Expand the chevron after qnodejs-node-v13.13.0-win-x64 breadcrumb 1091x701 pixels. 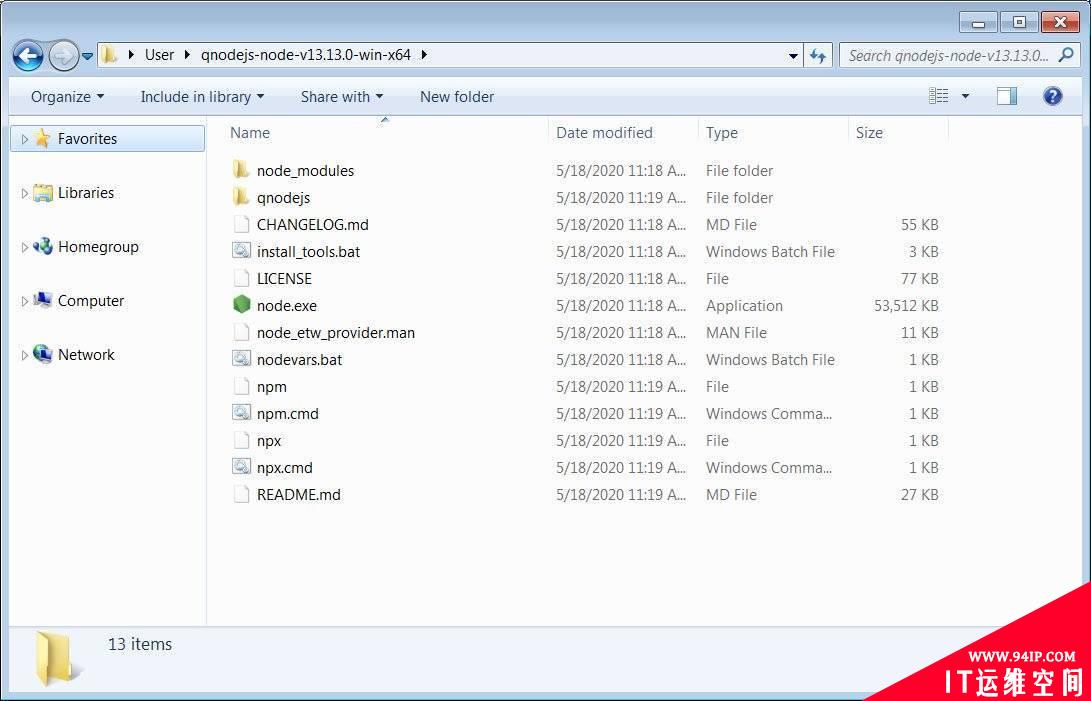click(424, 55)
